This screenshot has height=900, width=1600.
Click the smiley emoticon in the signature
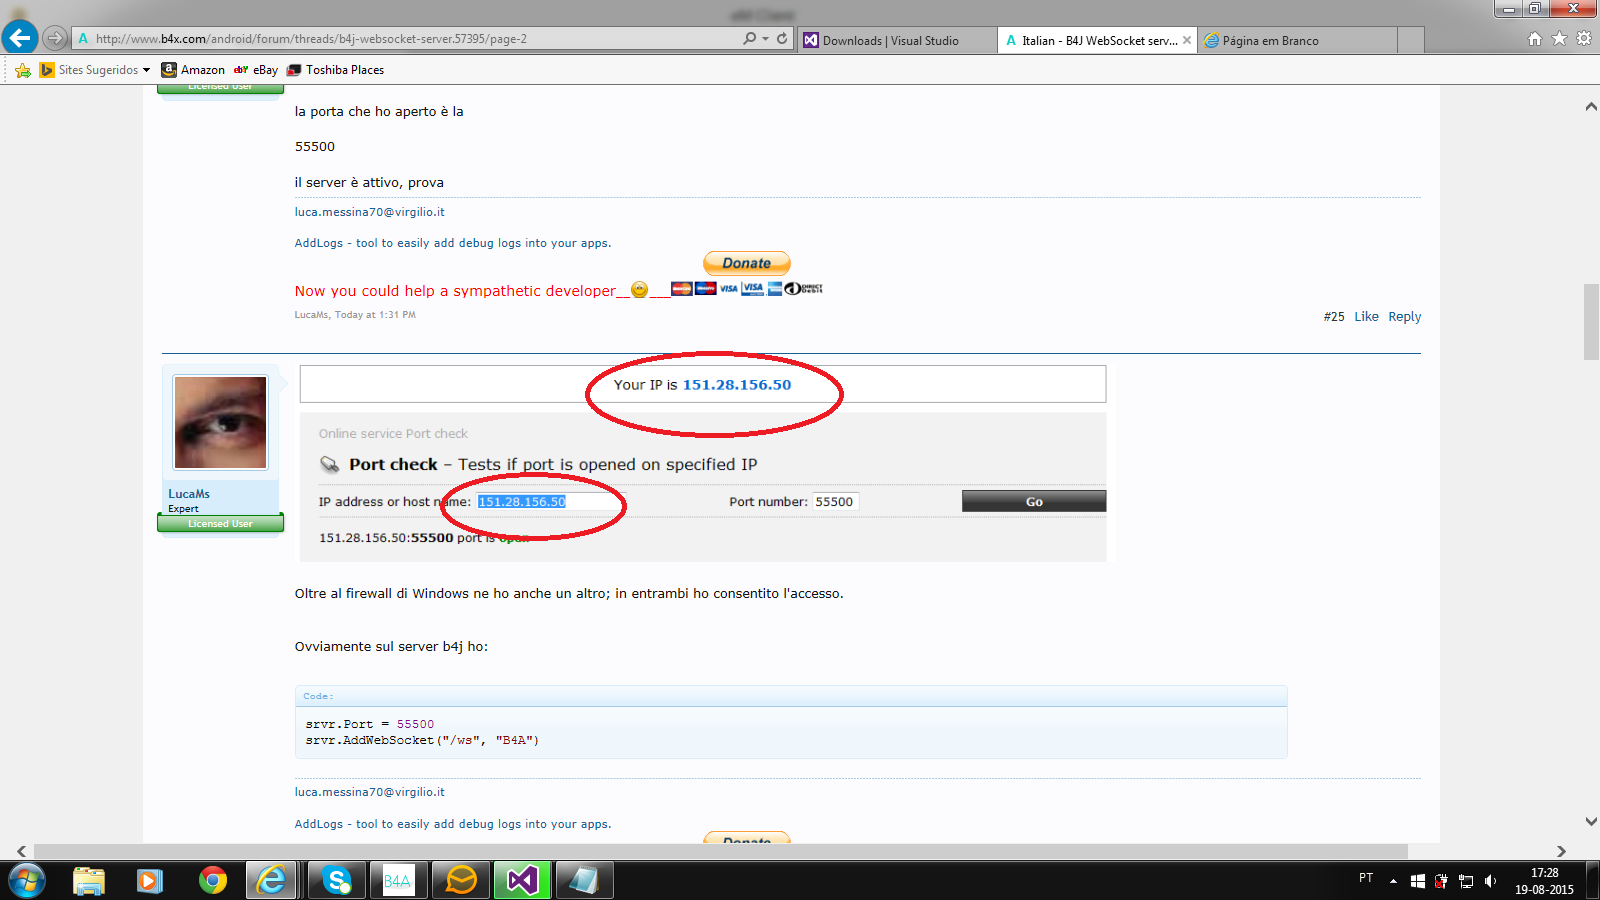639,290
